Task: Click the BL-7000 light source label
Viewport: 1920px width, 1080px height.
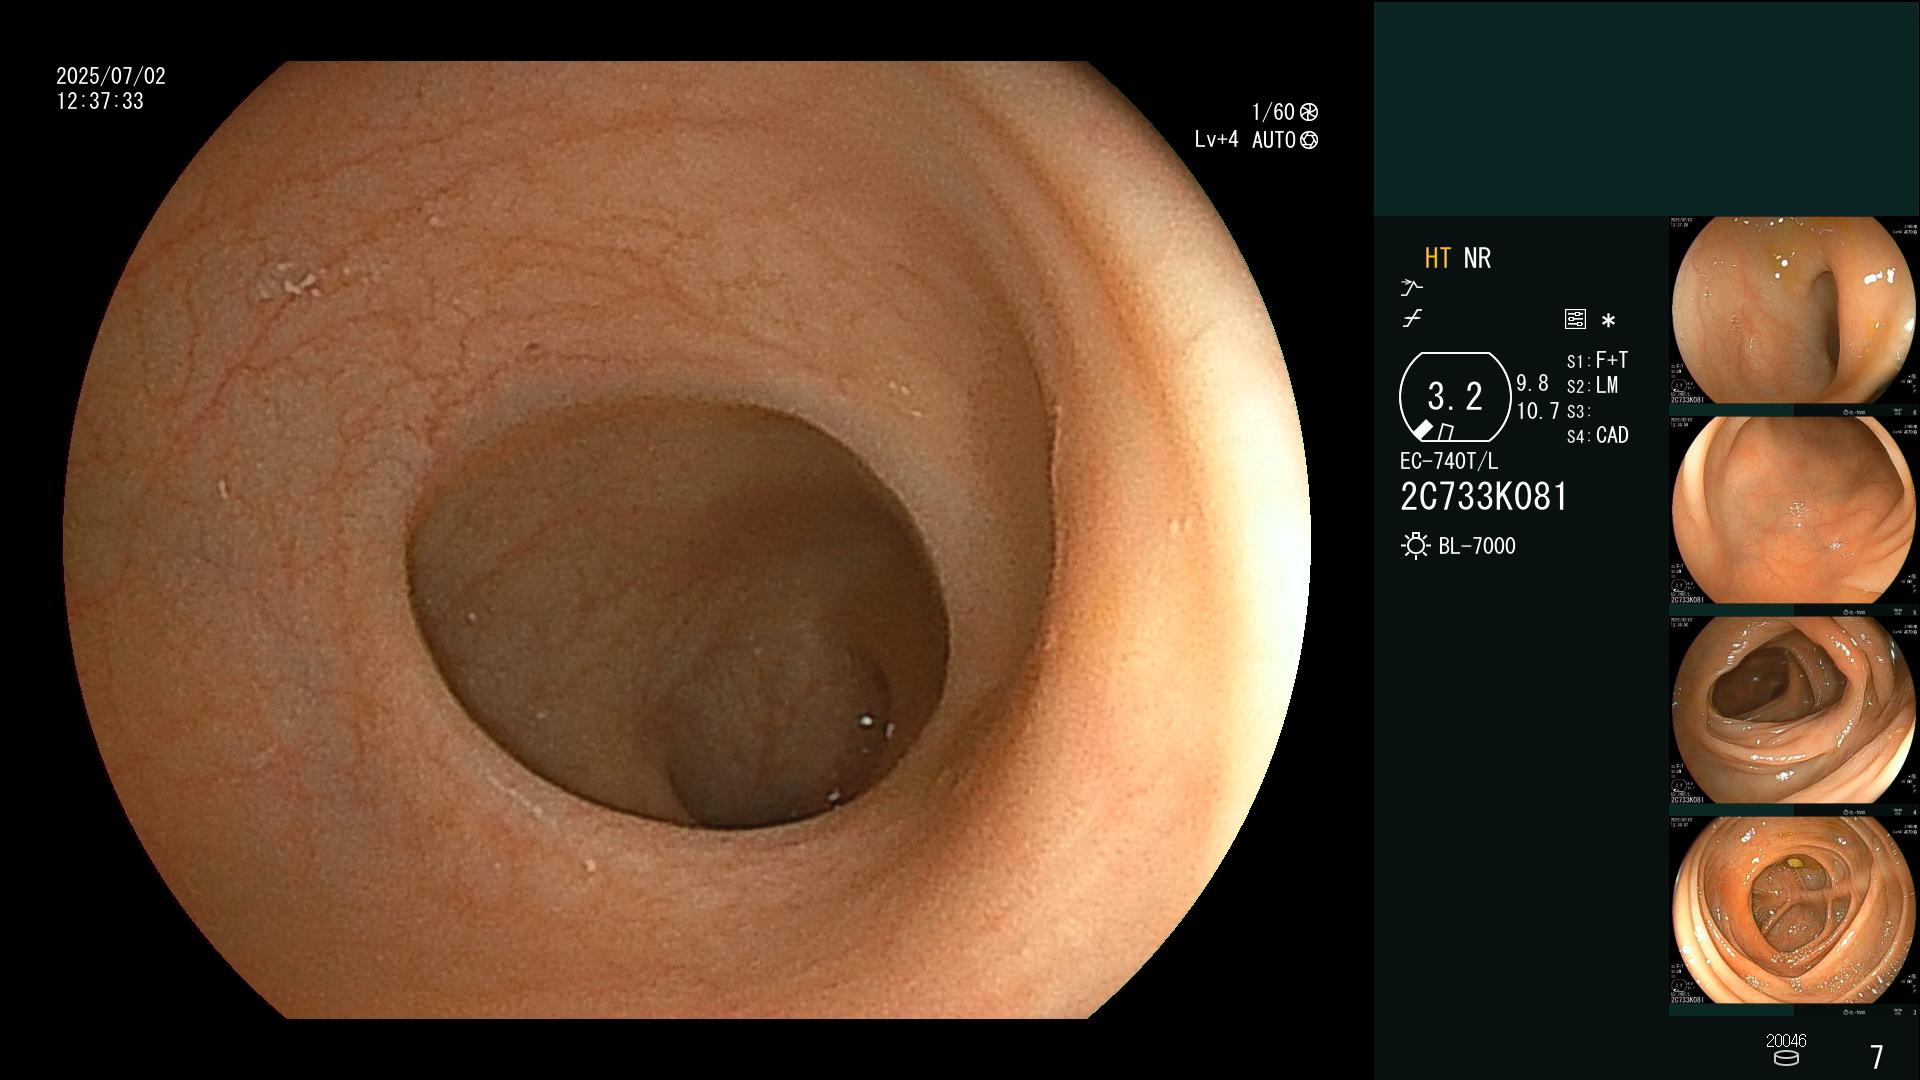Action: (x=1477, y=546)
